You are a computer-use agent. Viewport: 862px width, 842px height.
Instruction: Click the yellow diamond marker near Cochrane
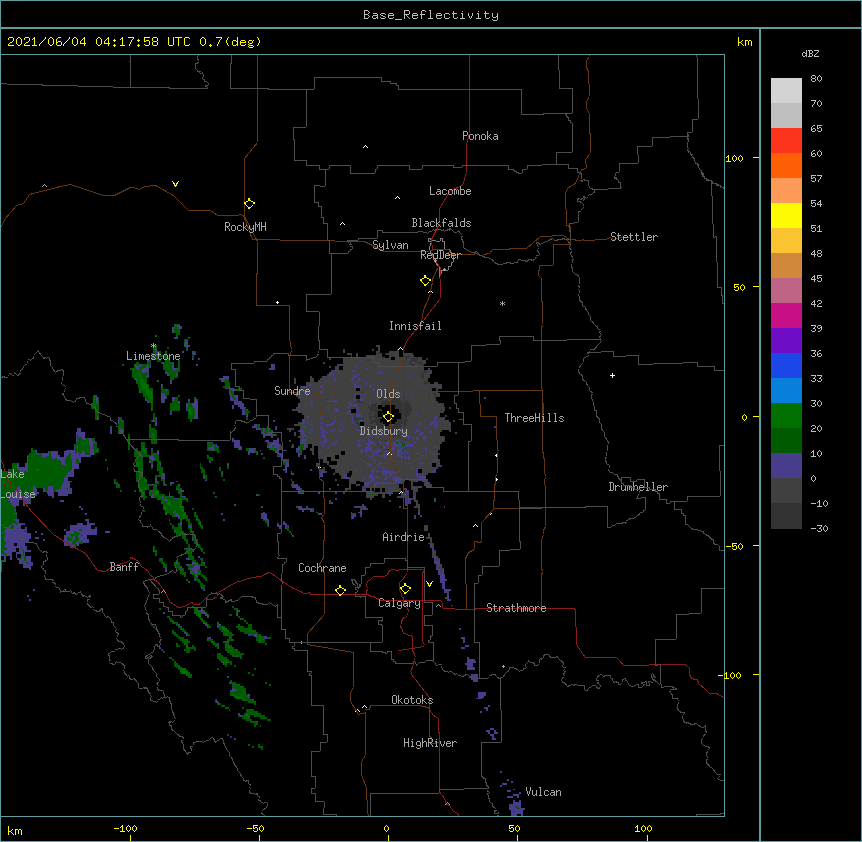pos(340,590)
